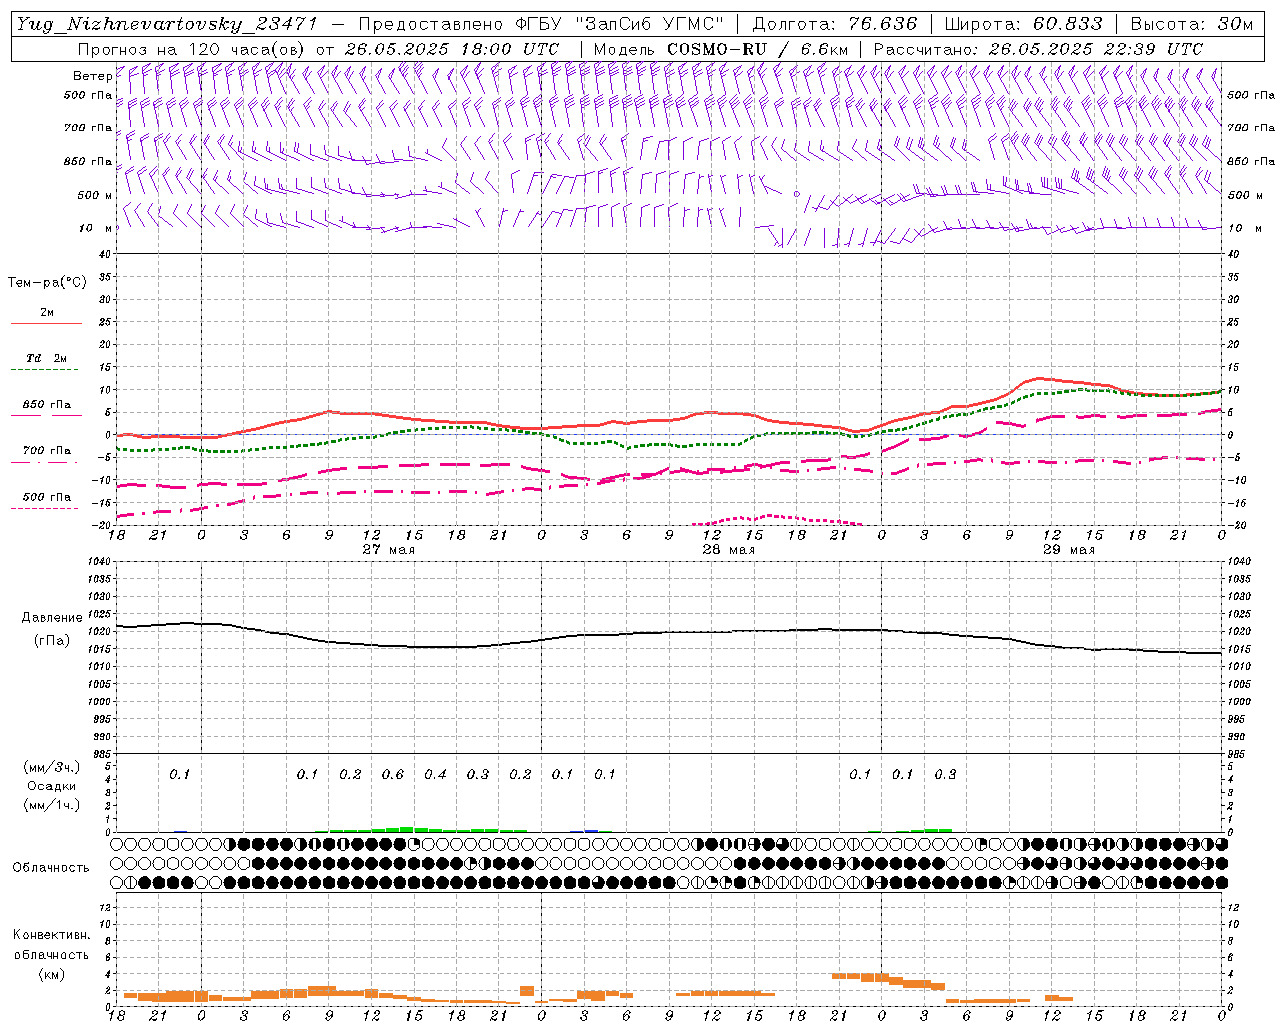Click the model name COSMO-RU / 6.6км

pos(758,49)
